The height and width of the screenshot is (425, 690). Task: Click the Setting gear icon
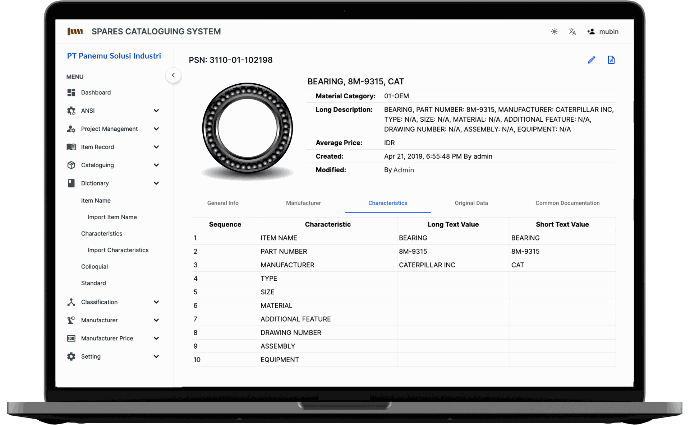coord(71,356)
